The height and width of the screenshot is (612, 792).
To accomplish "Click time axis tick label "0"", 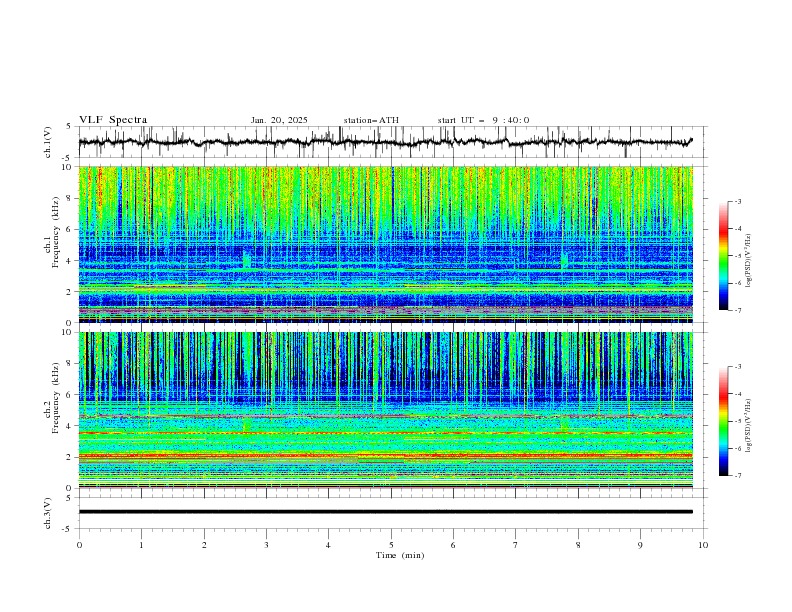I will tap(79, 545).
